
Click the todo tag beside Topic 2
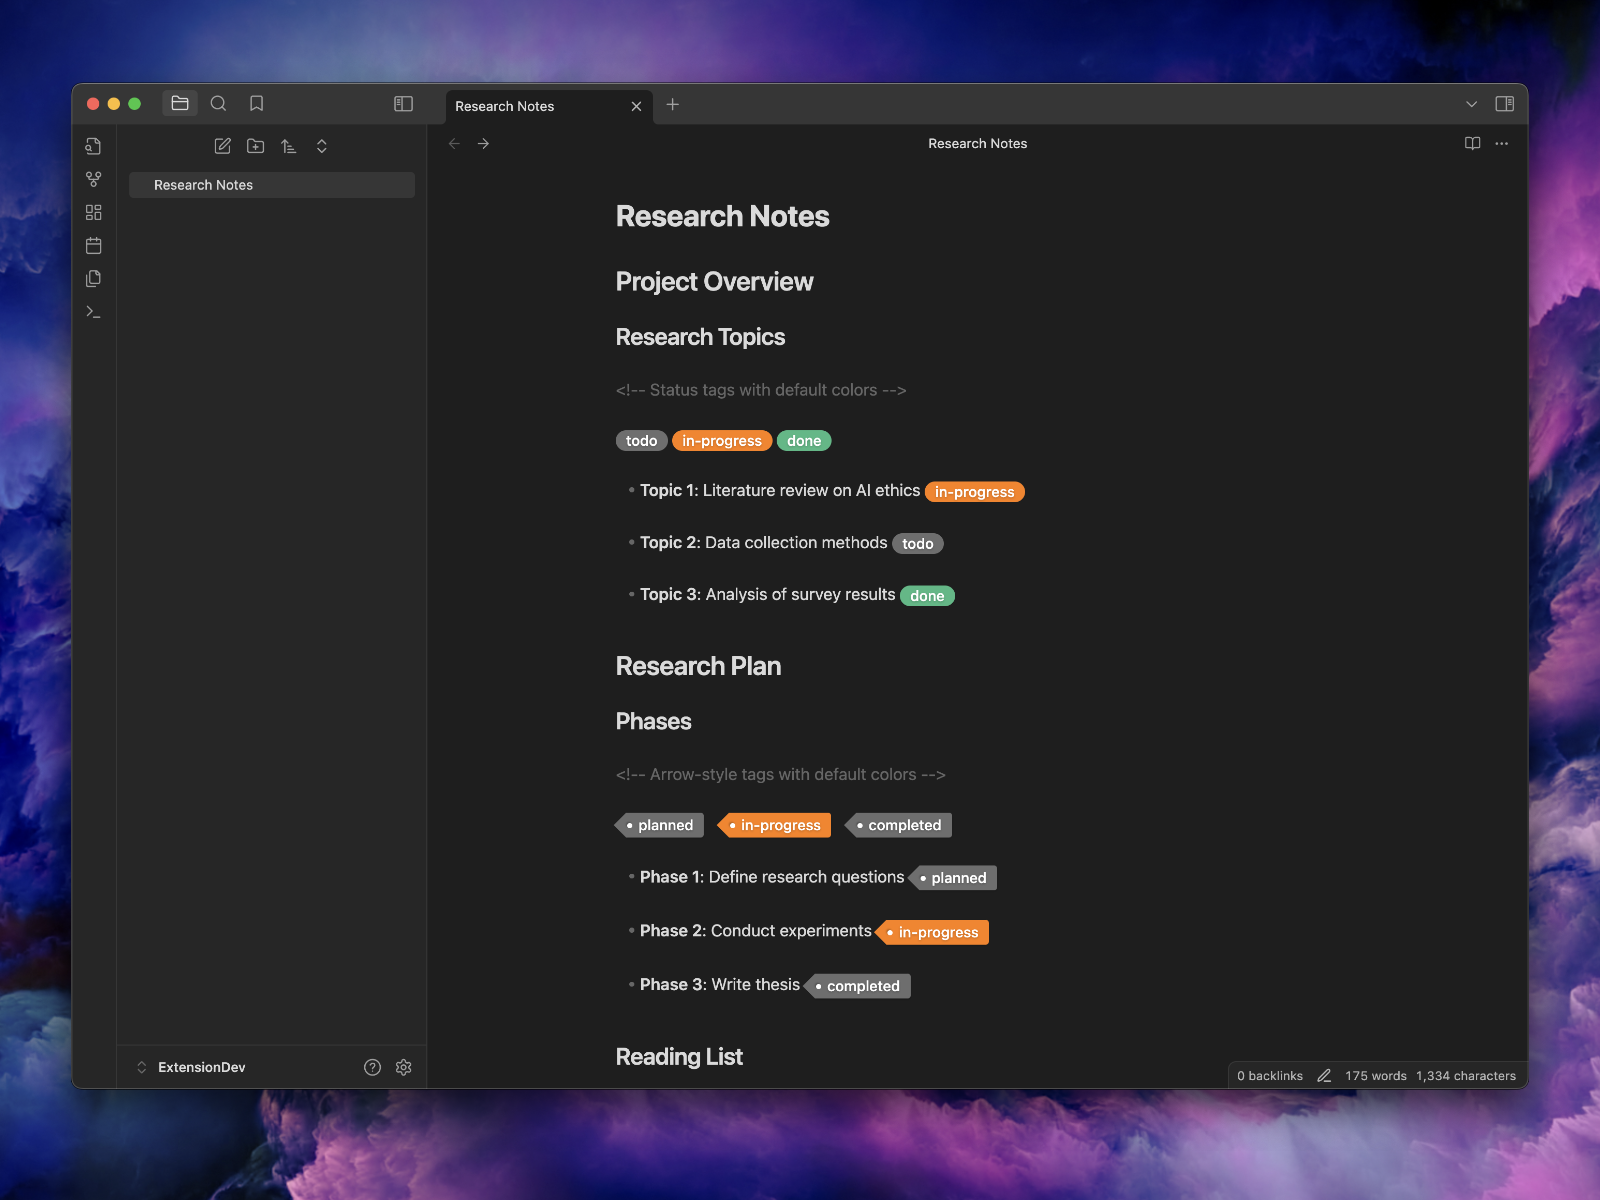point(918,544)
